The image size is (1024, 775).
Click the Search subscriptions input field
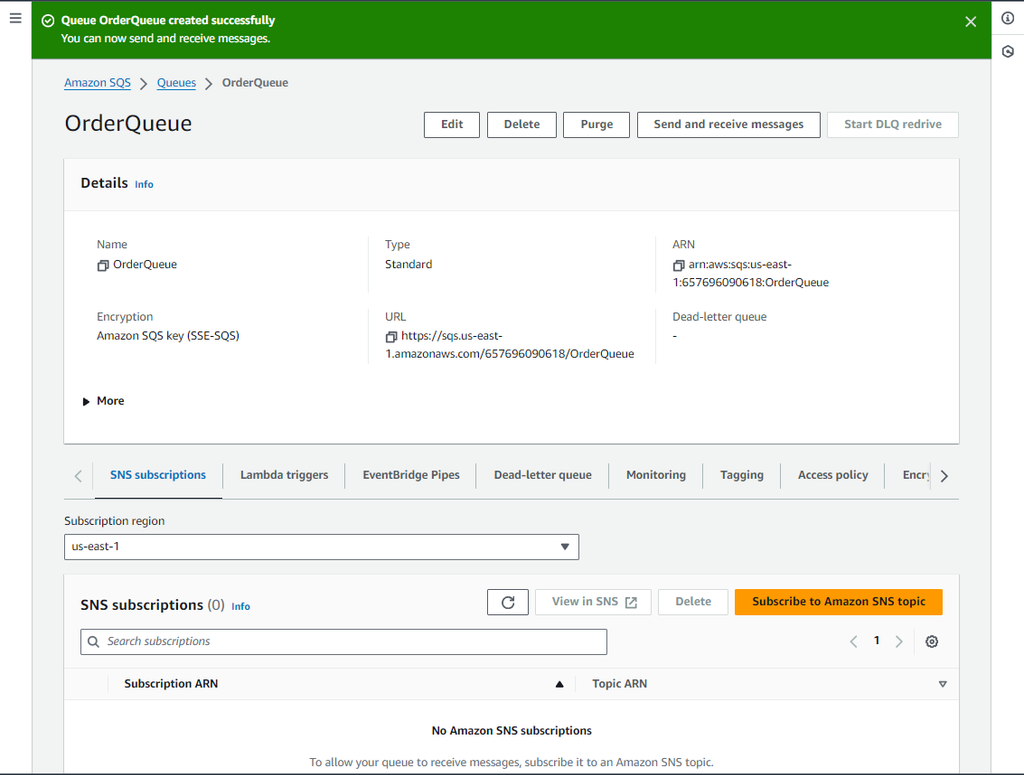[344, 641]
